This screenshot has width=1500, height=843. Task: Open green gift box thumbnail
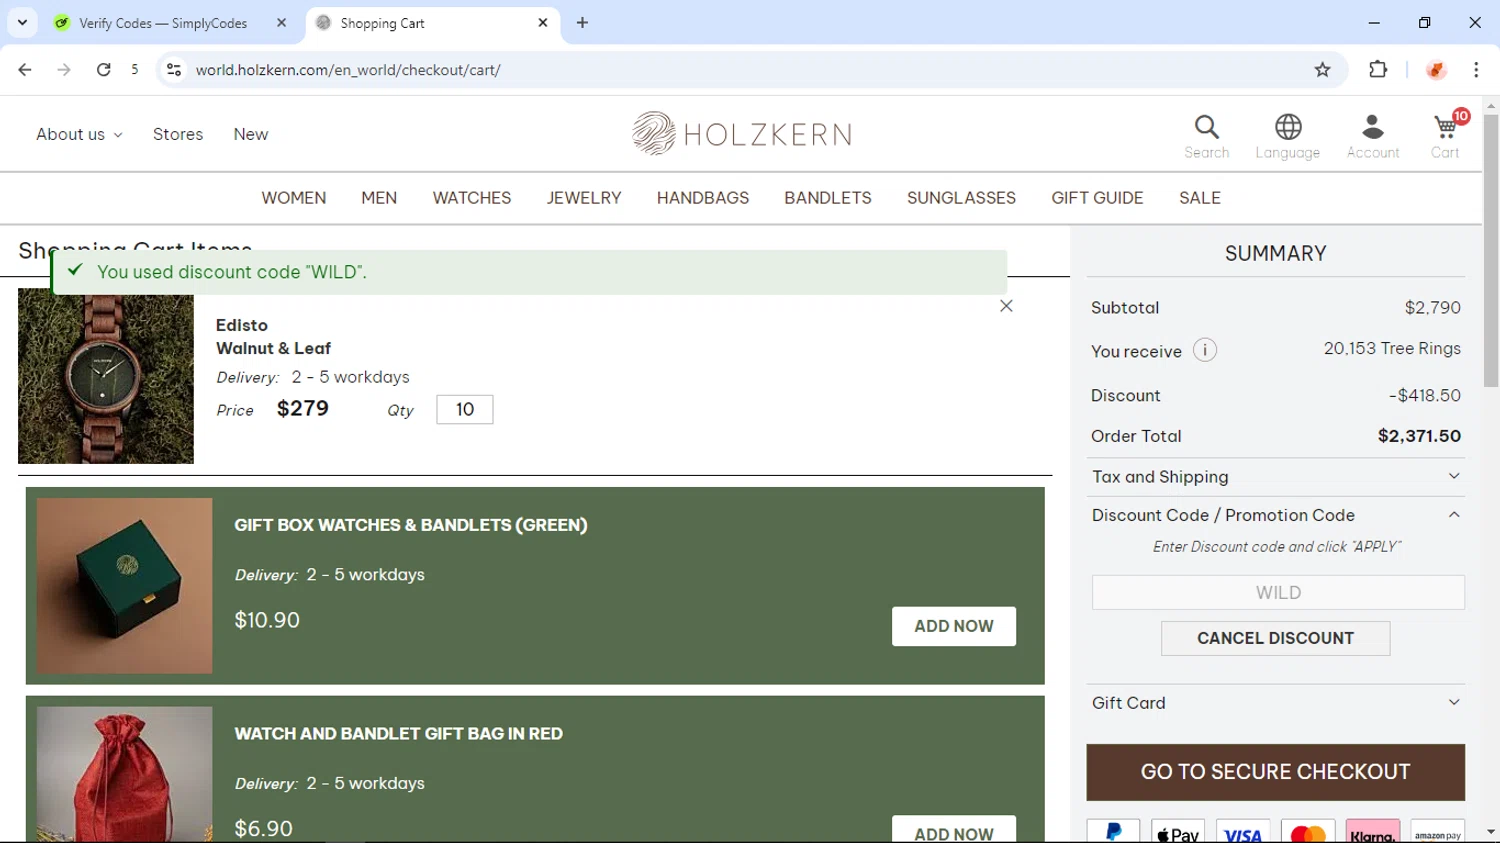125,586
